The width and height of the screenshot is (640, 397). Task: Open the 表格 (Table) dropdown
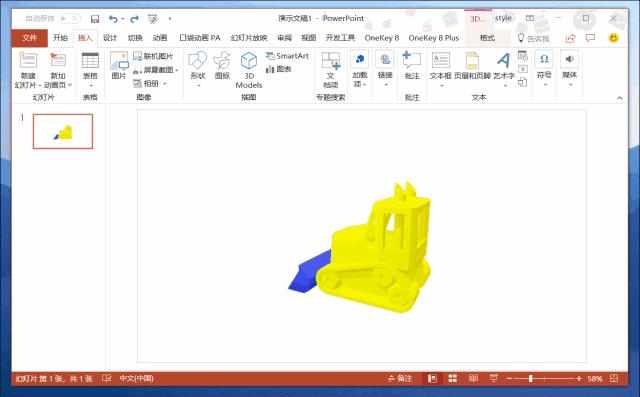(x=90, y=70)
